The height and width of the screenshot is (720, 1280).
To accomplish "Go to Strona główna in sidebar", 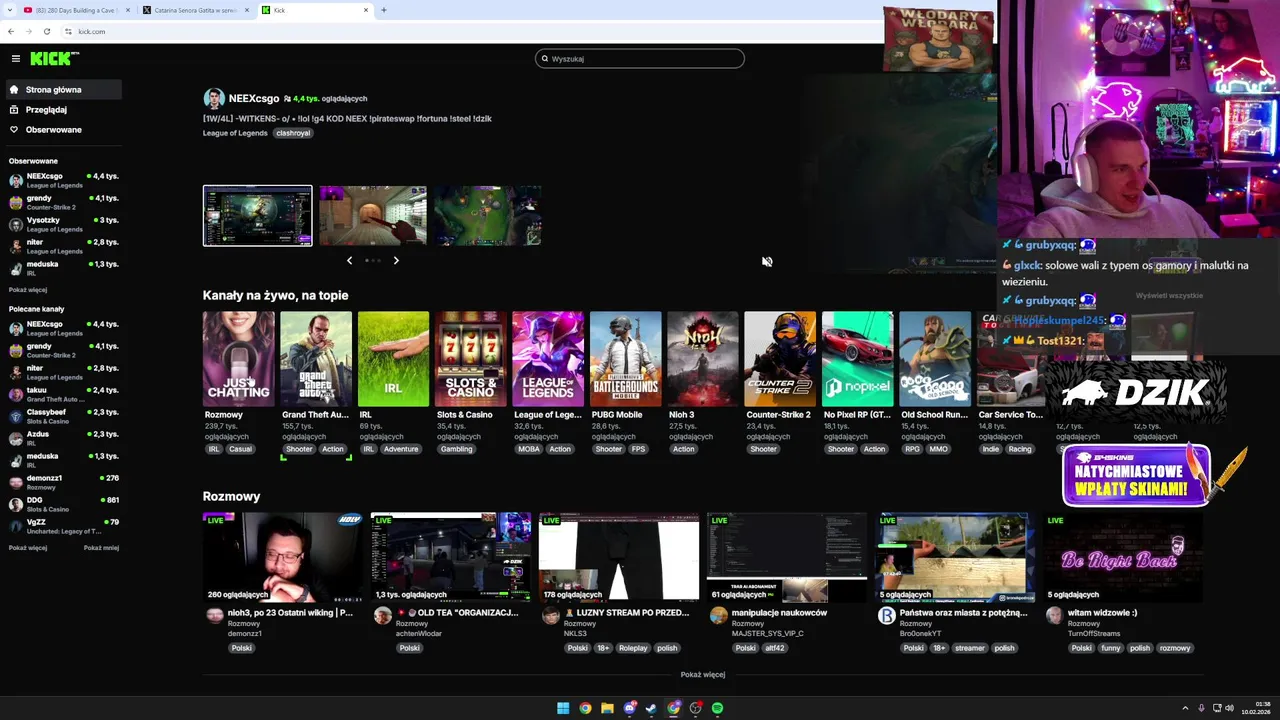I will [63, 90].
